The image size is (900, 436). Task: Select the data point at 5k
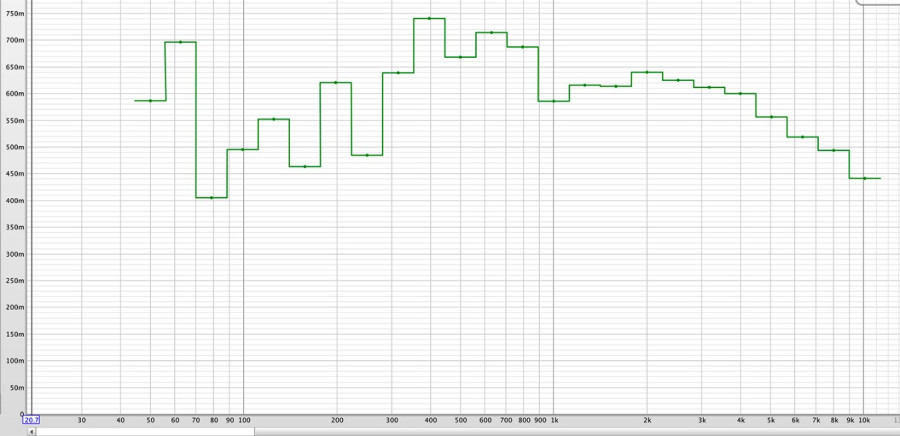771,117
